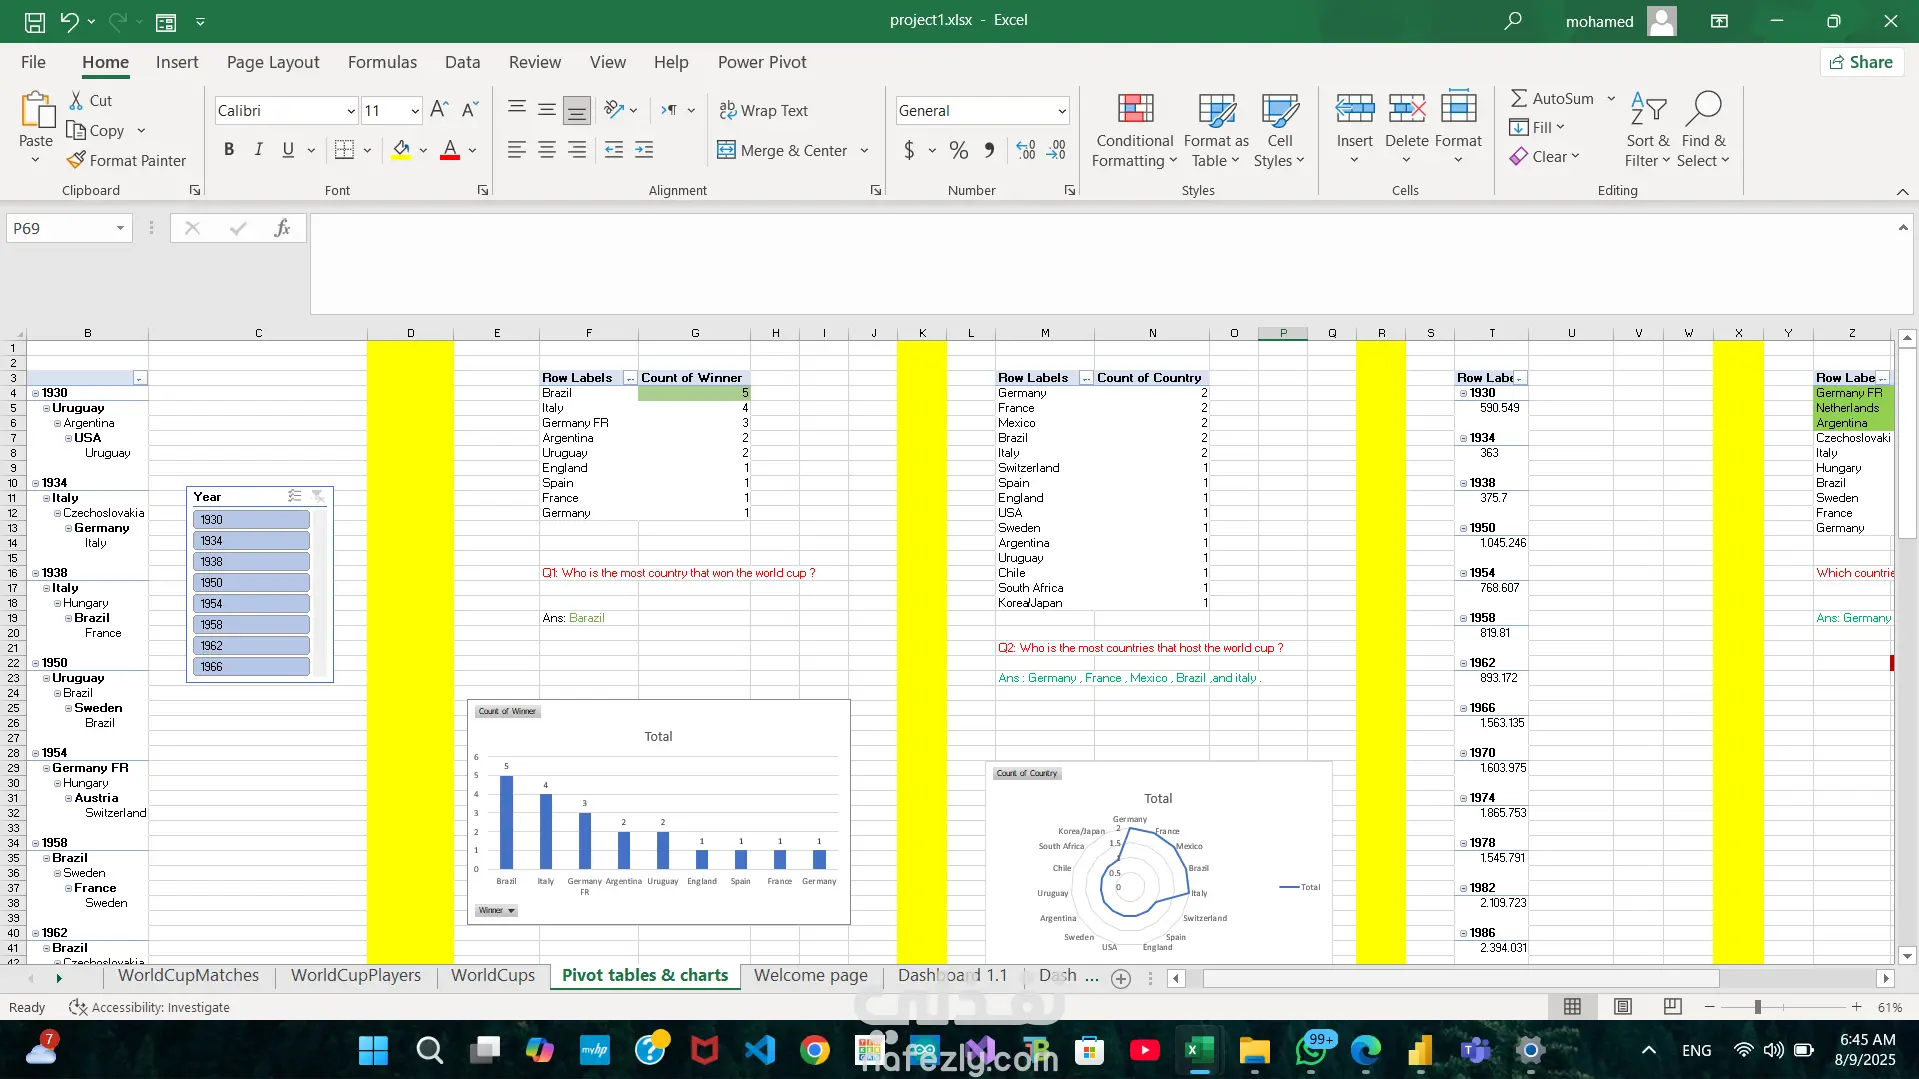Increase font size with the larger A icon
The image size is (1919, 1079).
pyautogui.click(x=439, y=110)
